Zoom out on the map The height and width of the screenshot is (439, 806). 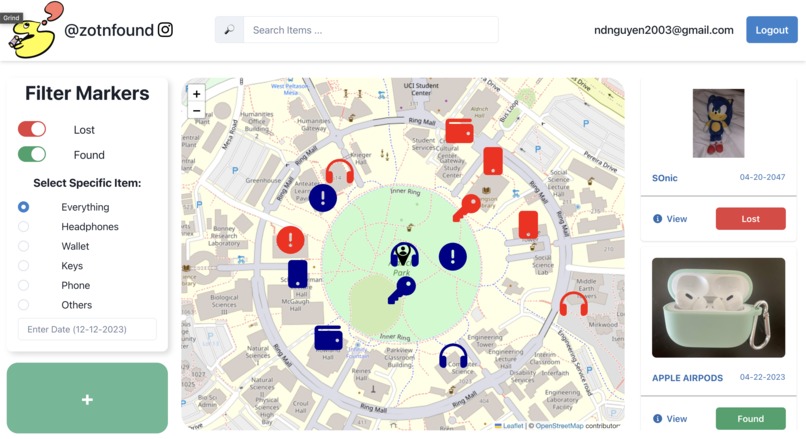[x=196, y=111]
